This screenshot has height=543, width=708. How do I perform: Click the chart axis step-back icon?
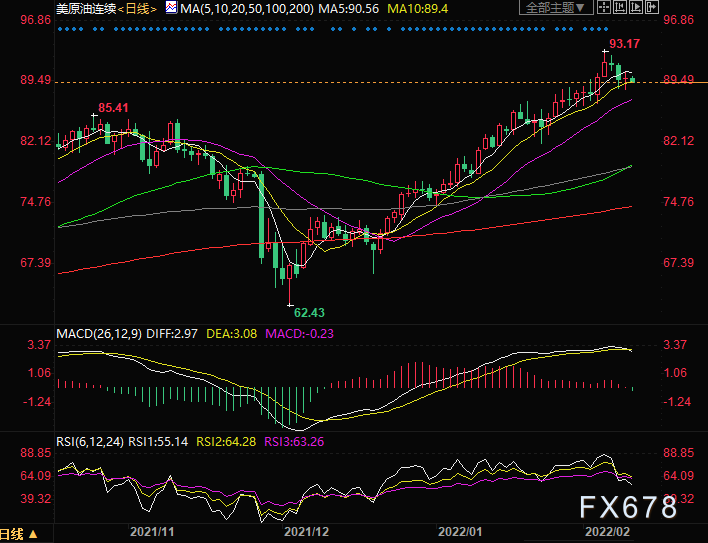[x=620, y=7]
